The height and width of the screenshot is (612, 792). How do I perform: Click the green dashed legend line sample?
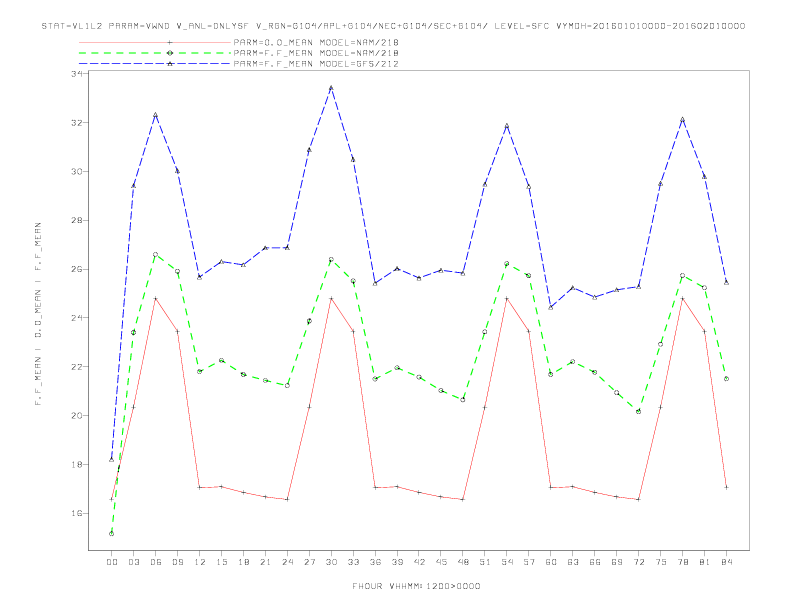tap(155, 53)
